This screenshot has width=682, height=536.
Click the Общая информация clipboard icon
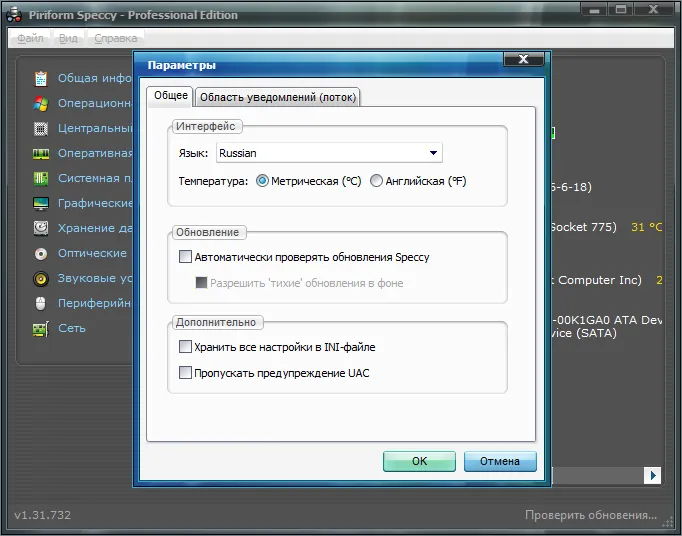(41, 79)
